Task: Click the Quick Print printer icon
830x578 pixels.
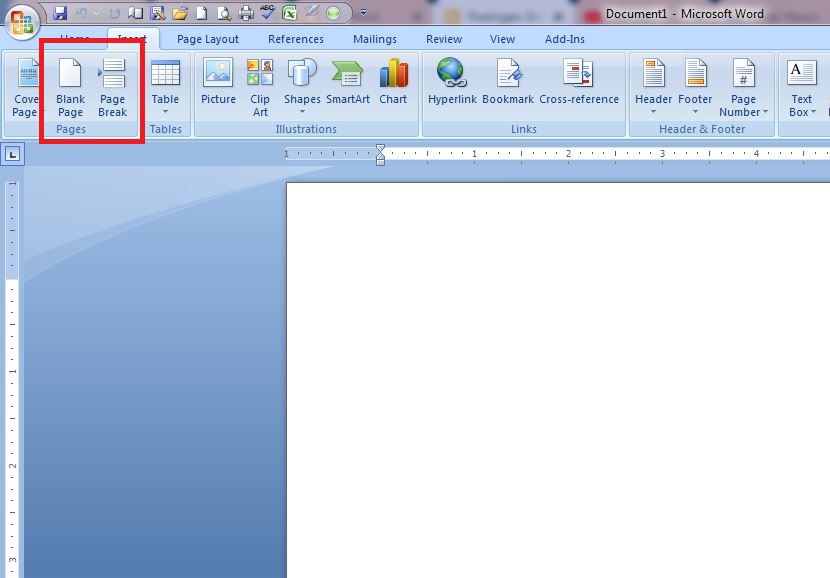Action: 246,13
